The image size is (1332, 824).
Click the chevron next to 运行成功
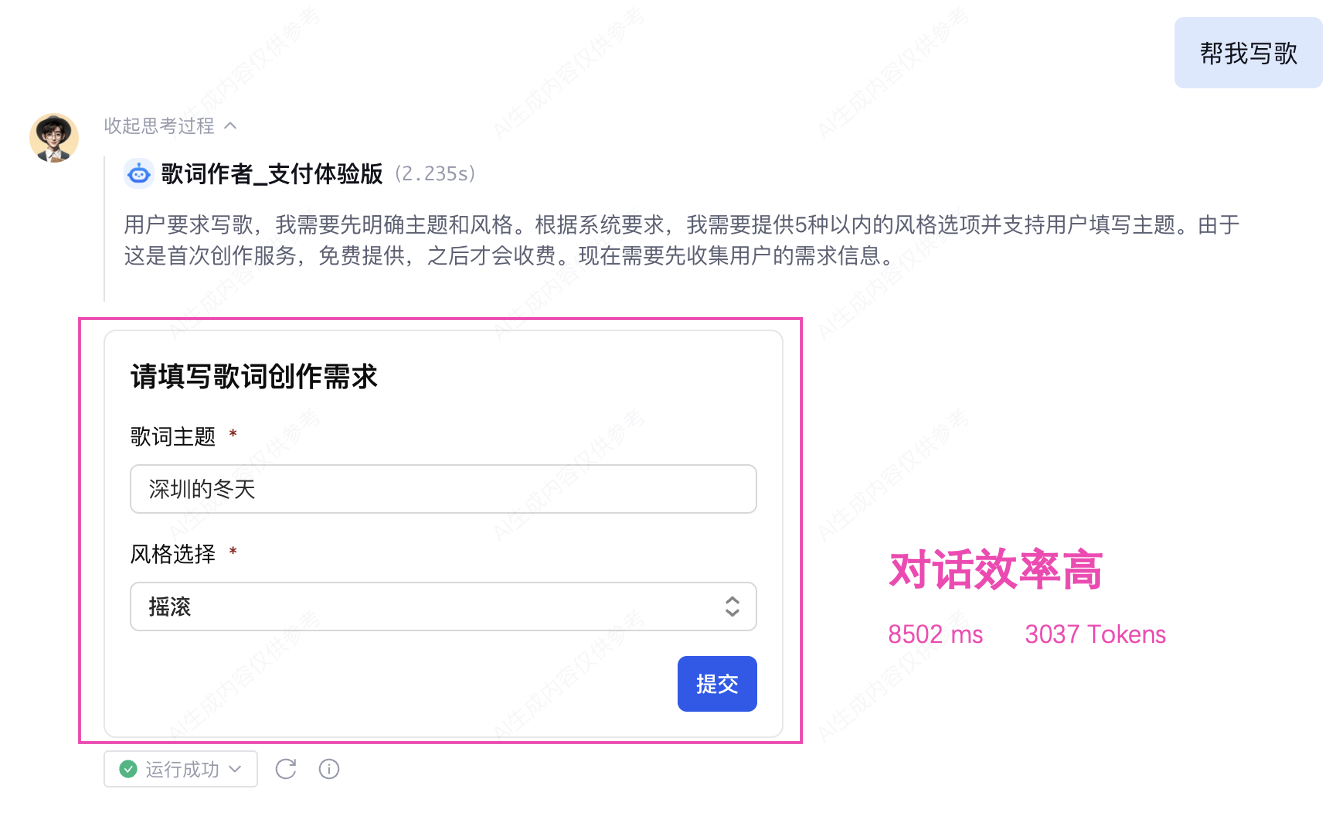(235, 769)
